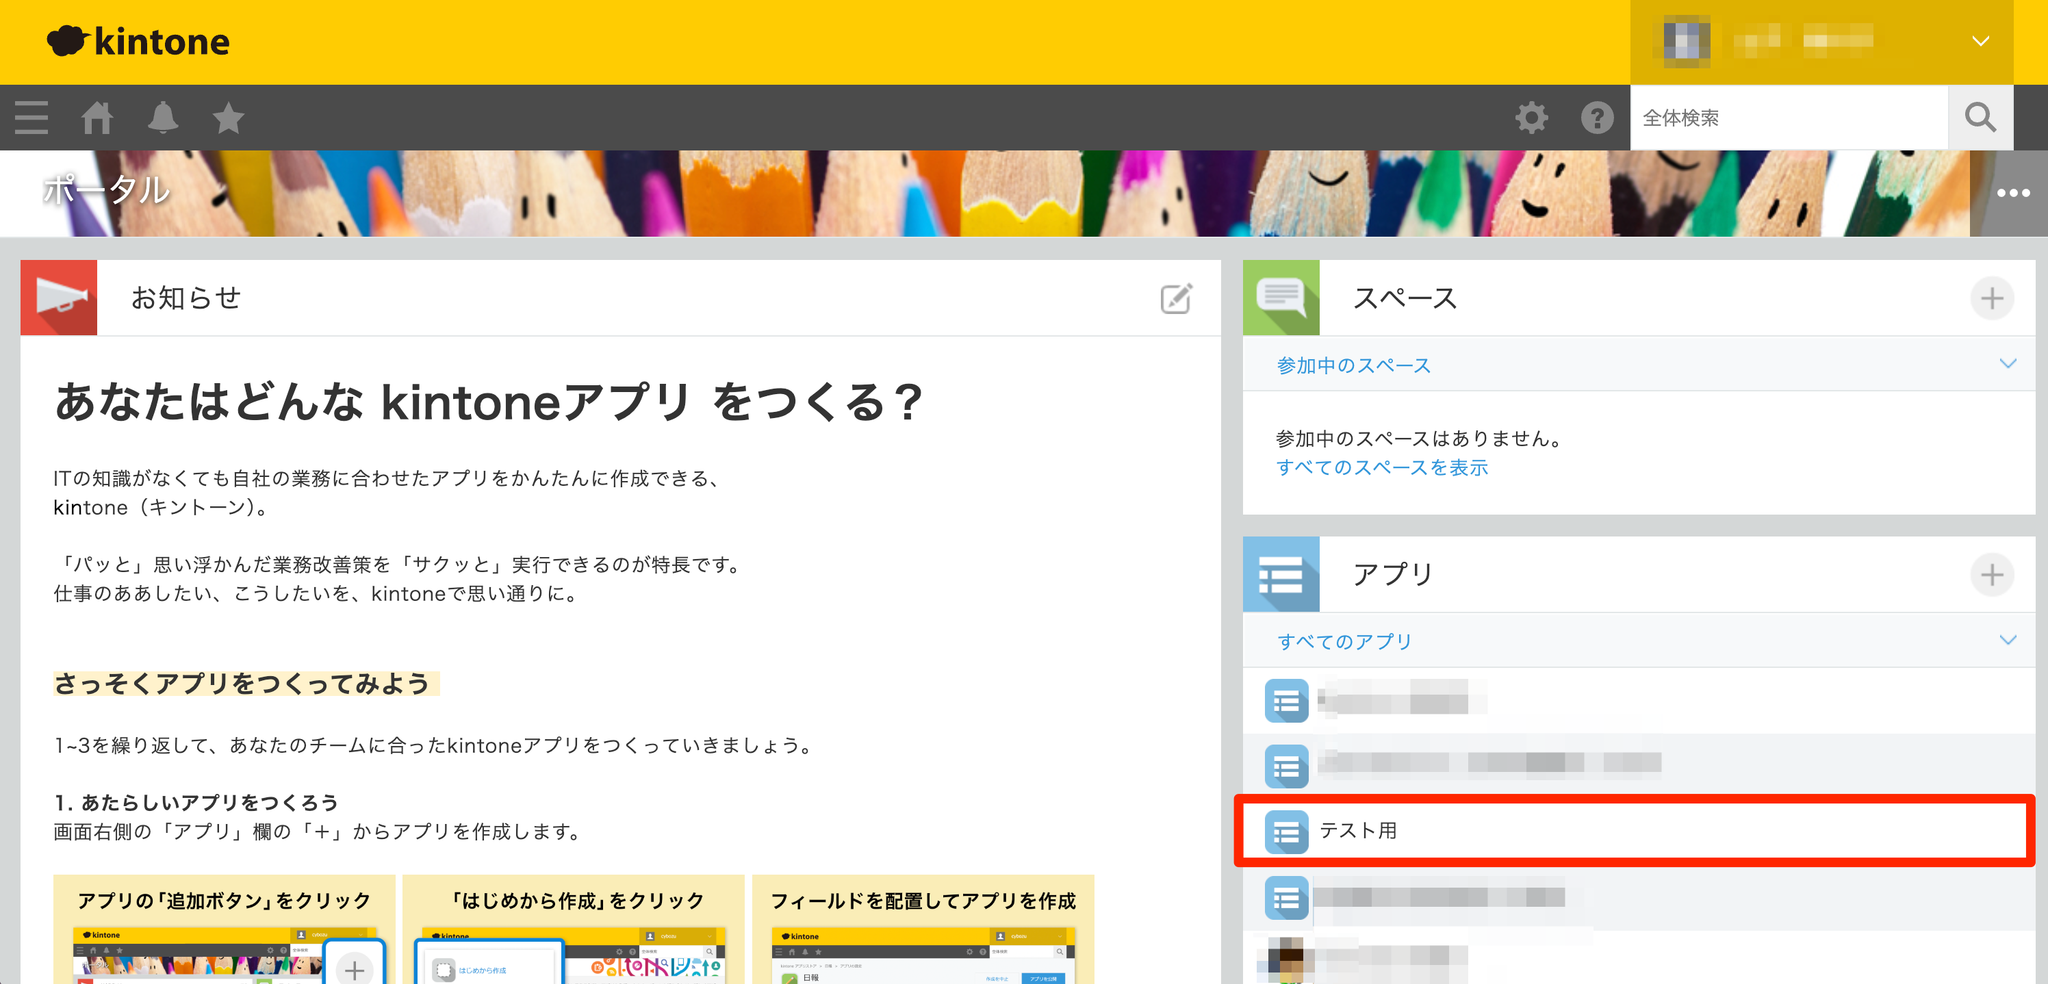Add a new space with the plus button

[x=1991, y=298]
